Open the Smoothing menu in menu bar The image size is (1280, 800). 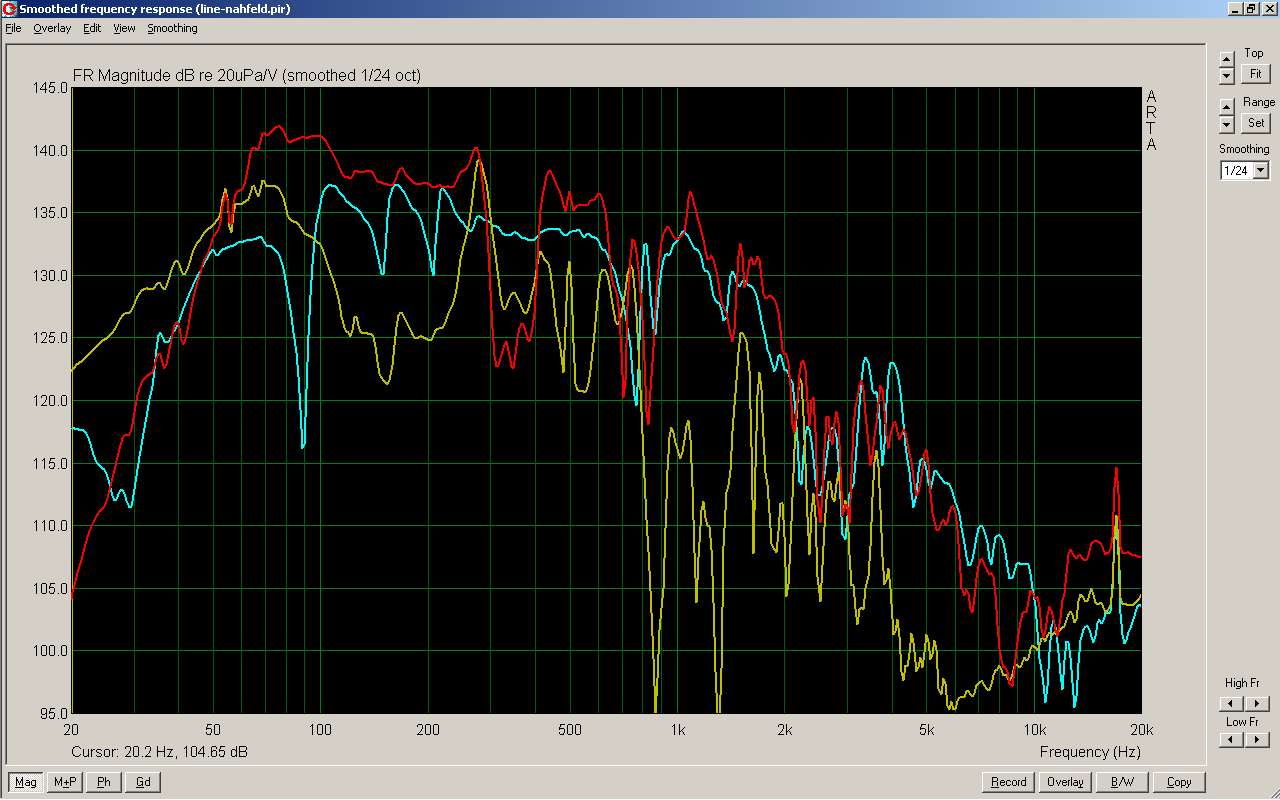click(172, 28)
